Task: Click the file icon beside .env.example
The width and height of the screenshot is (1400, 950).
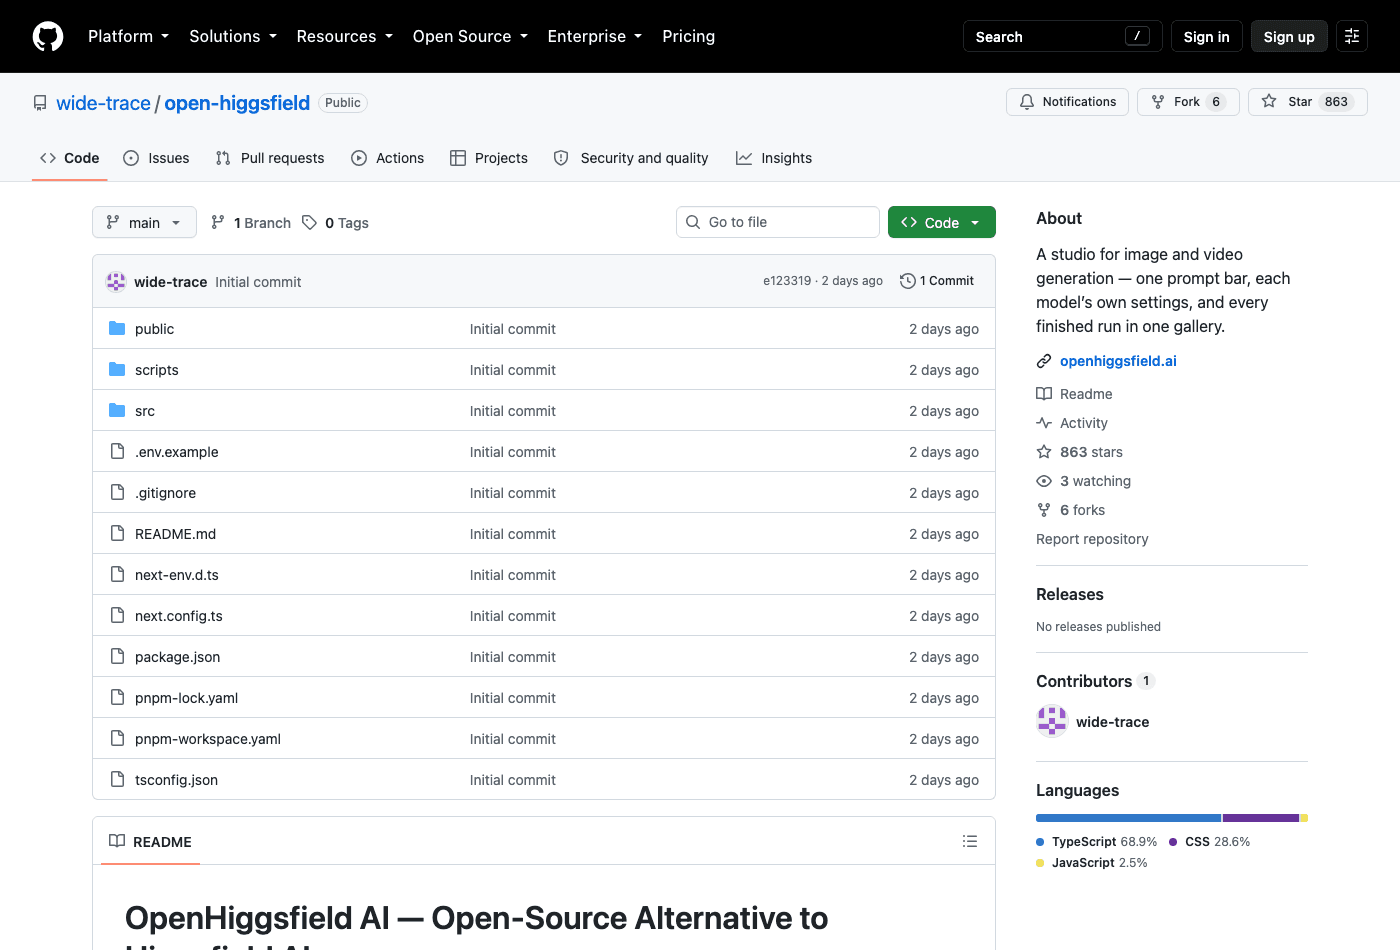Action: click(117, 451)
